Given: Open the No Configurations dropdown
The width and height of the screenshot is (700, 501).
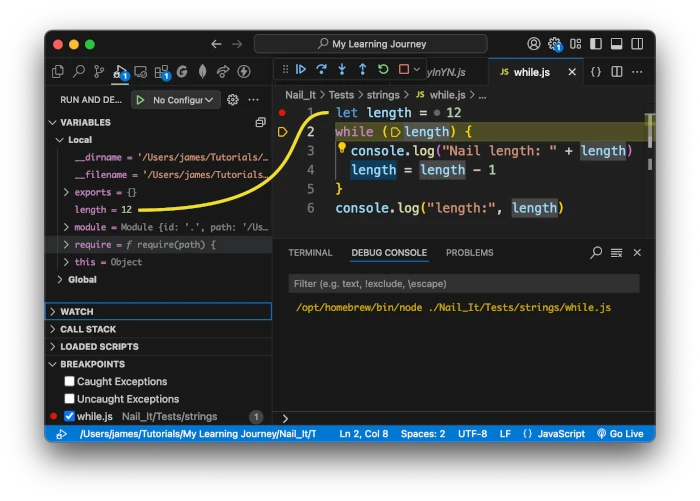Looking at the screenshot, I should point(183,100).
